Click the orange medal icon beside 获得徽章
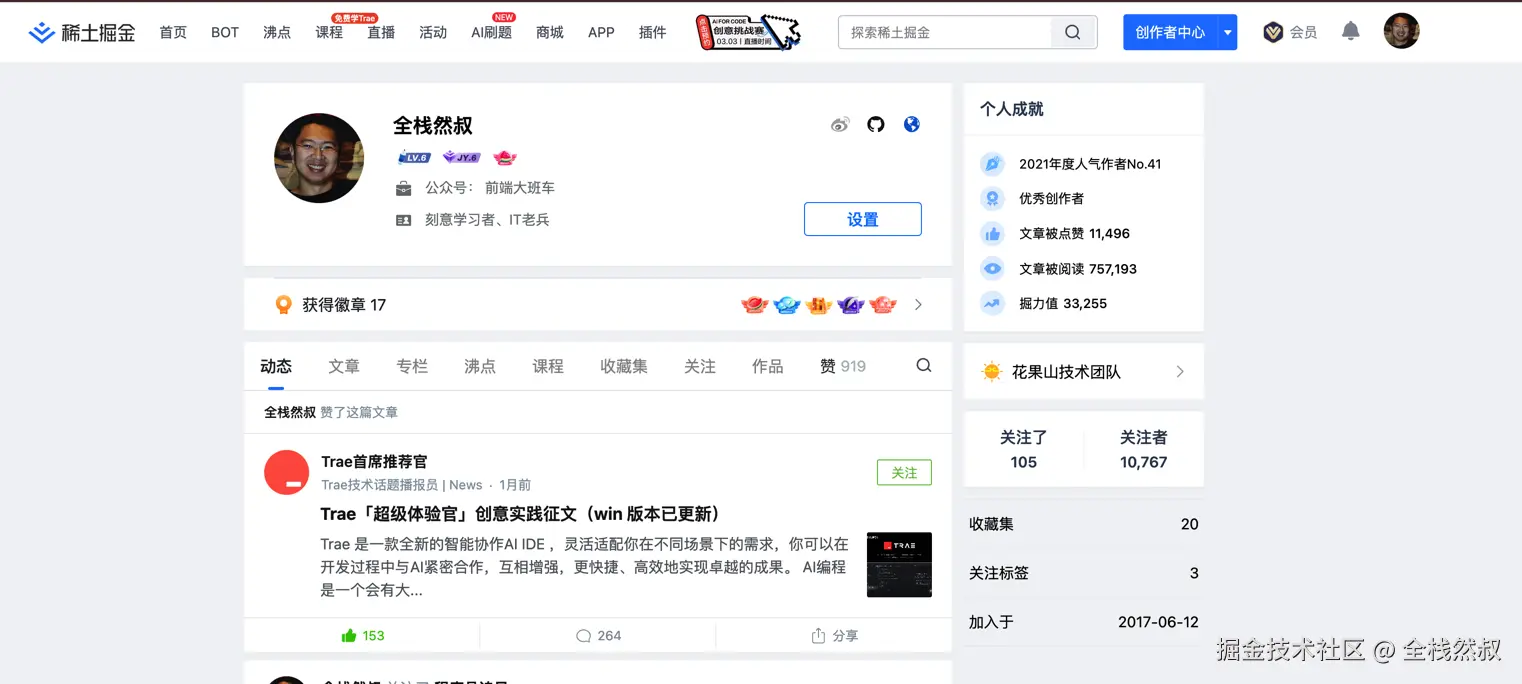Viewport: 1522px width, 684px height. tap(283, 305)
